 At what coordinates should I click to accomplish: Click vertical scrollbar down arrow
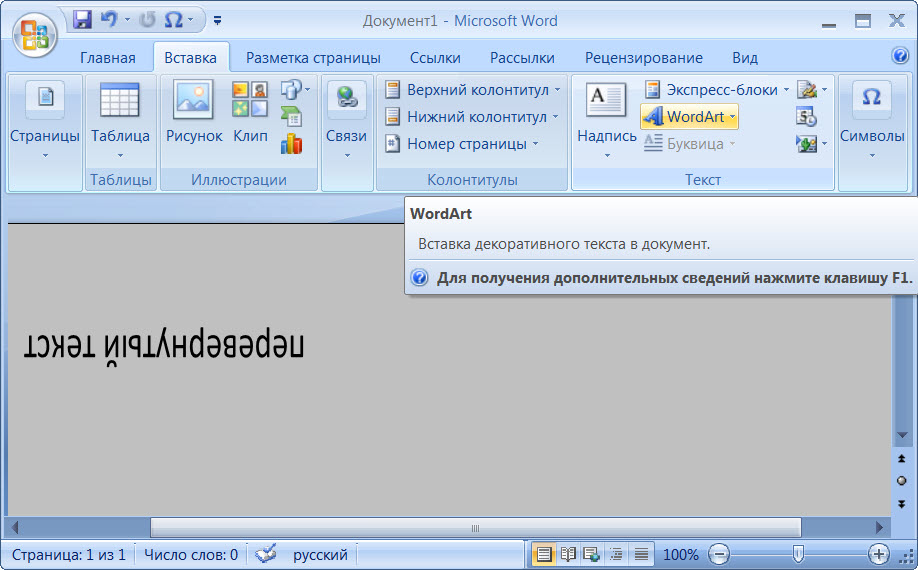tap(902, 435)
